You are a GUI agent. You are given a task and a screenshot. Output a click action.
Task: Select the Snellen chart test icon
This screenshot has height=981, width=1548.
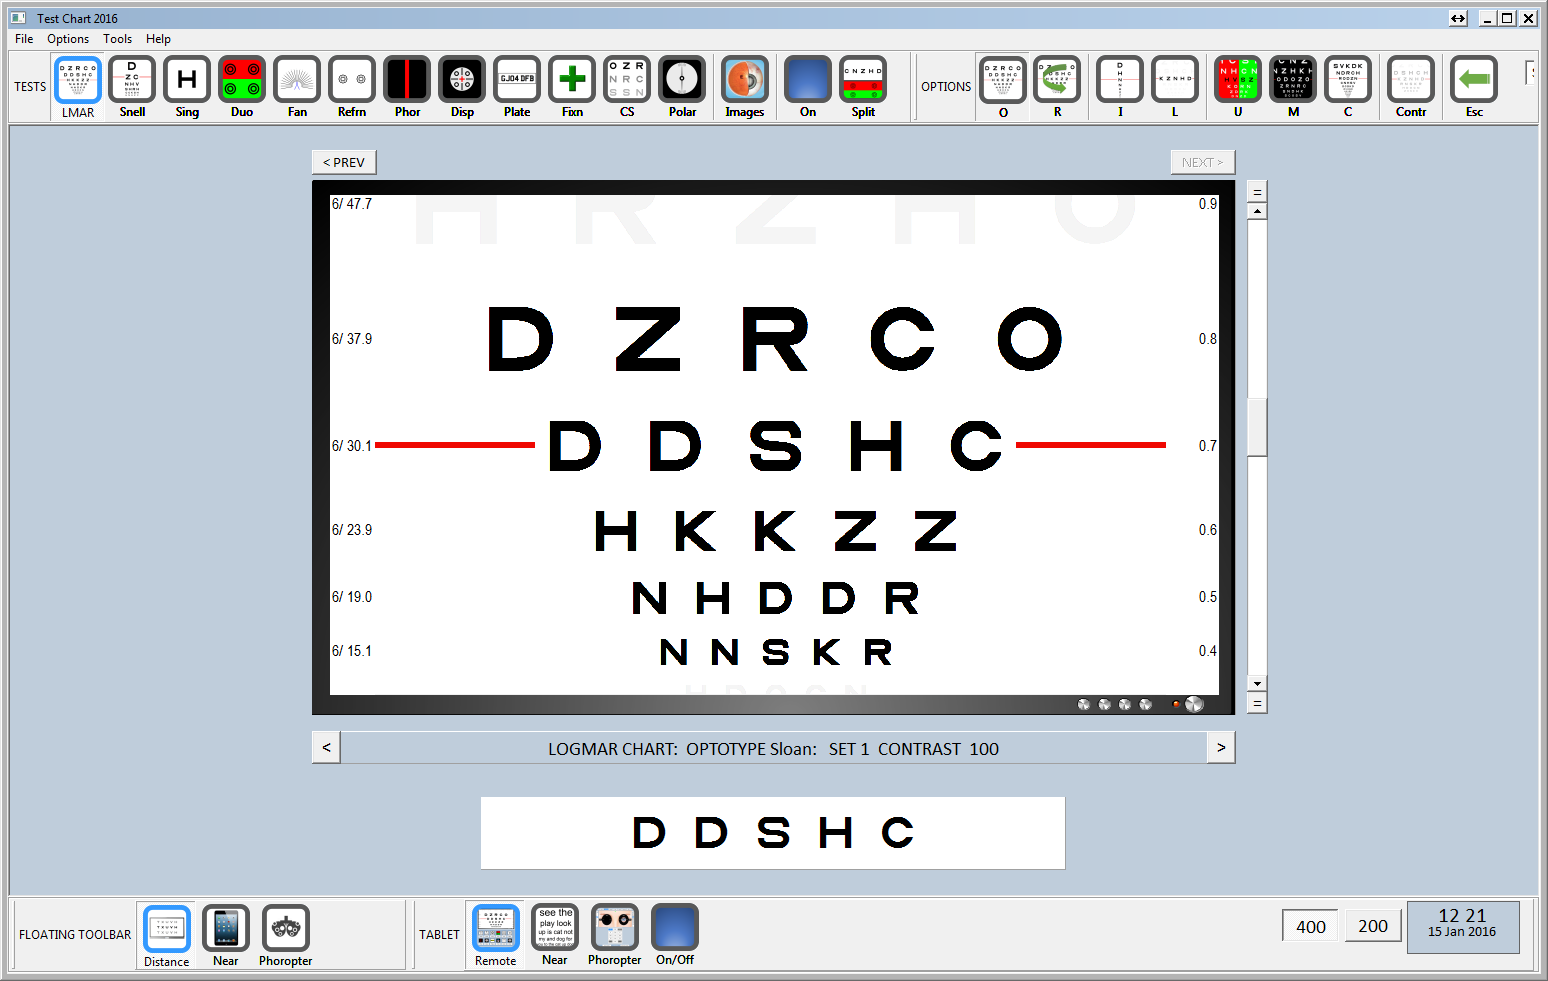(x=132, y=80)
